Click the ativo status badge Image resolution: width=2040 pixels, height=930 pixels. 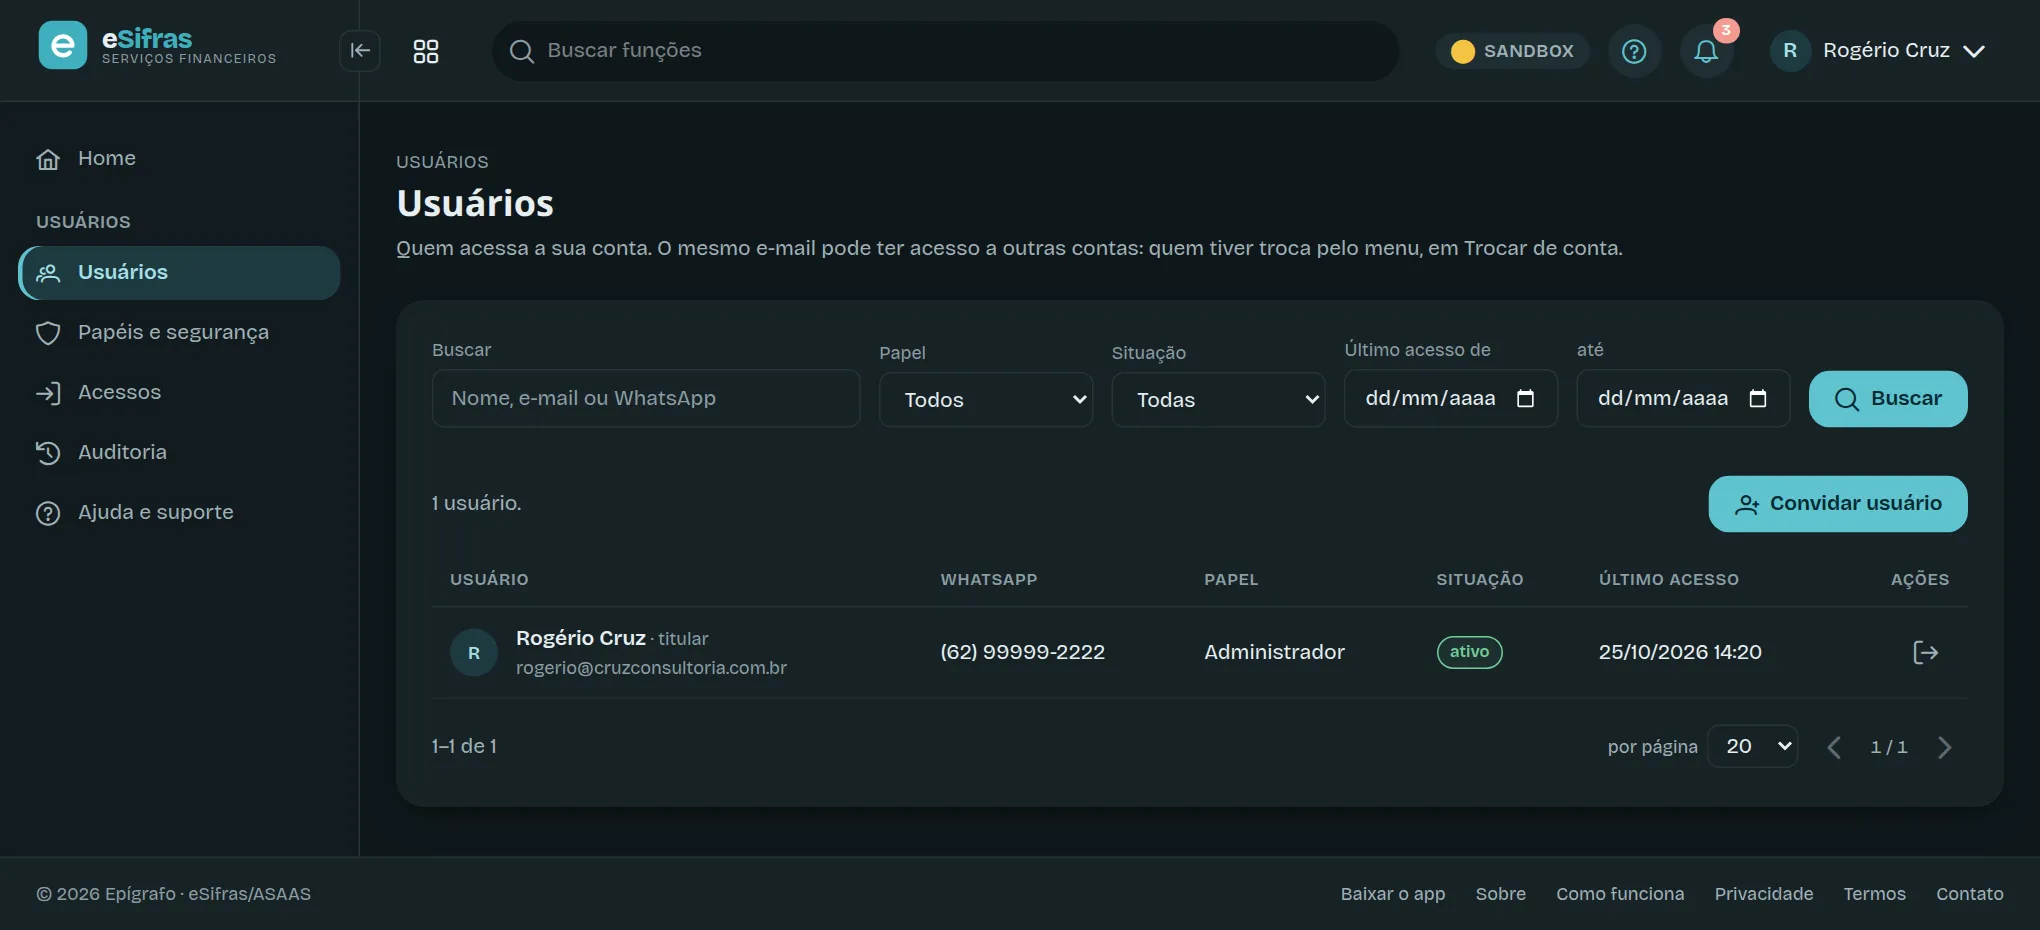pyautogui.click(x=1470, y=652)
